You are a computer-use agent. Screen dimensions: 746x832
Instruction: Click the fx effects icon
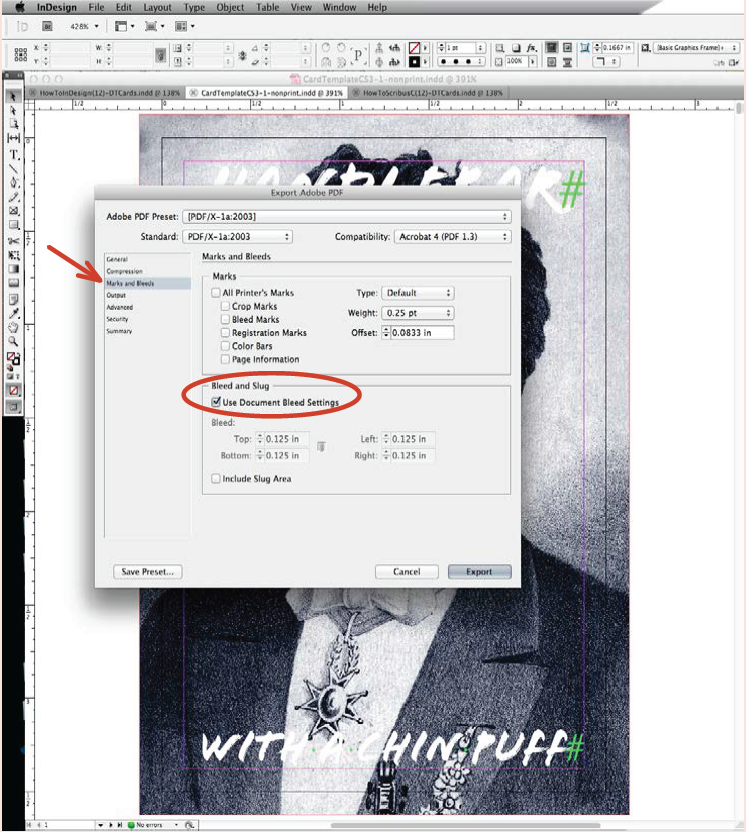[531, 48]
